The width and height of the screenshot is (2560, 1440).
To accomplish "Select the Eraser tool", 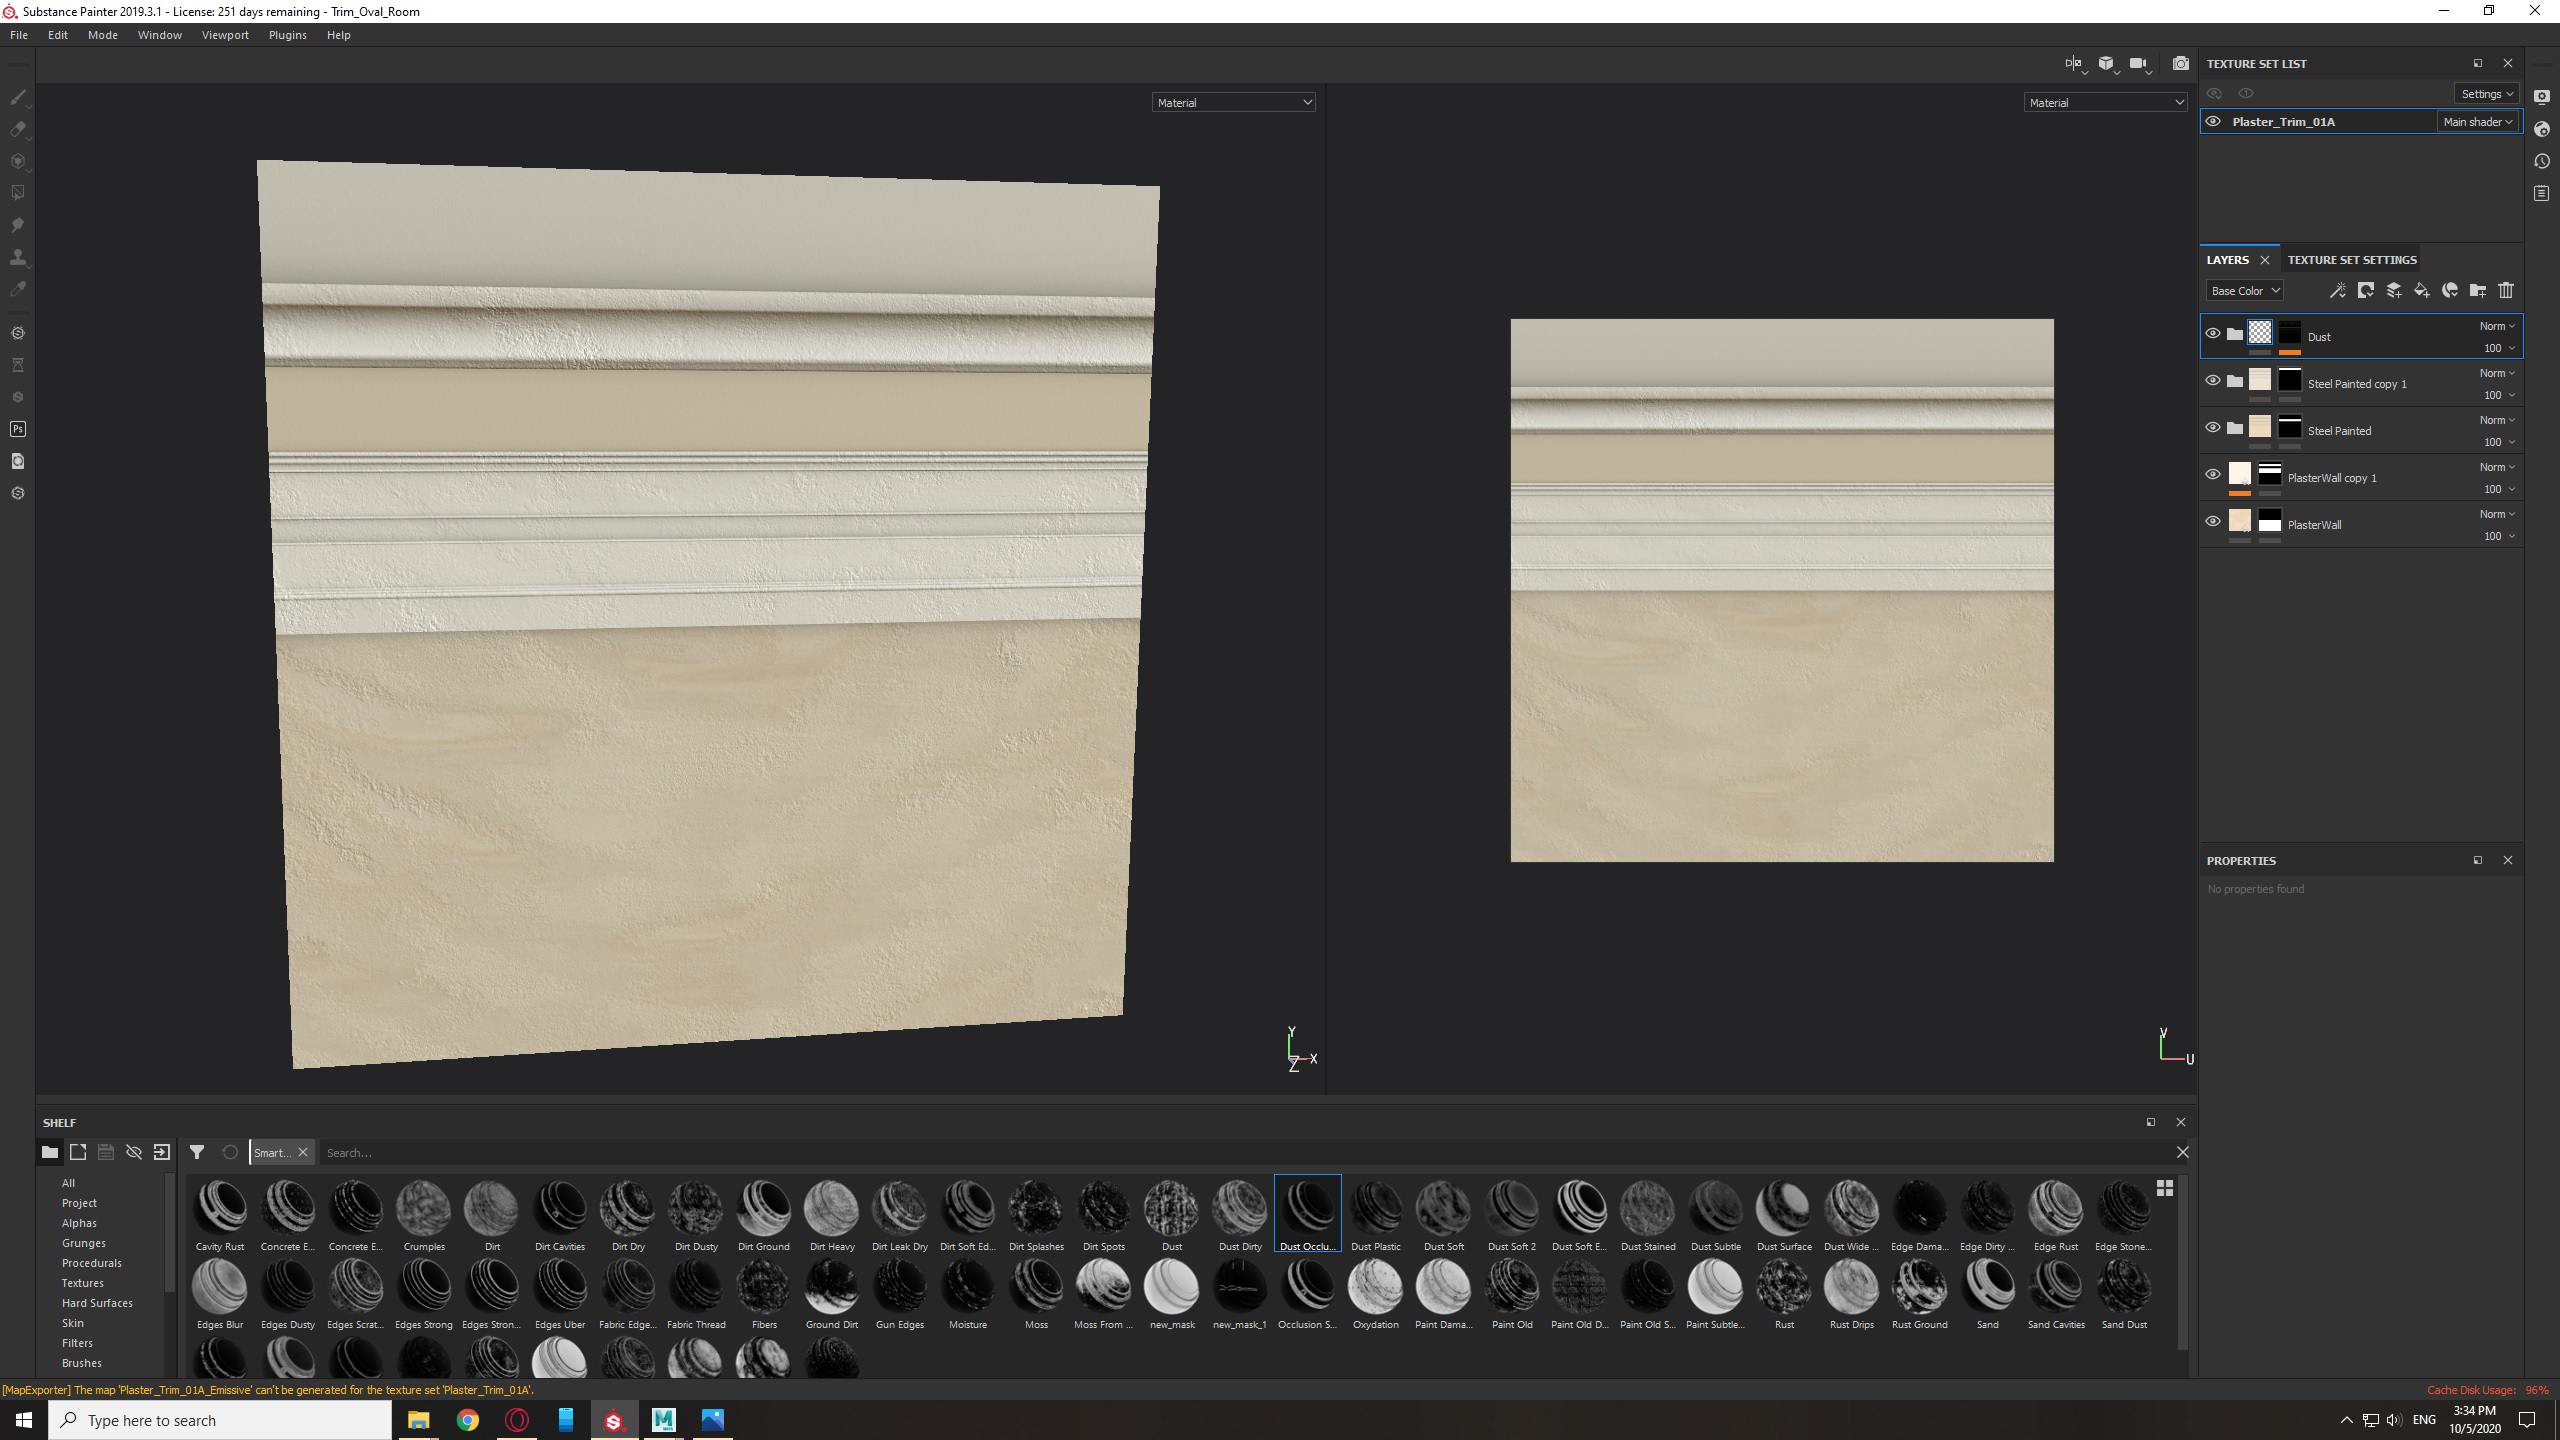I will coord(18,129).
